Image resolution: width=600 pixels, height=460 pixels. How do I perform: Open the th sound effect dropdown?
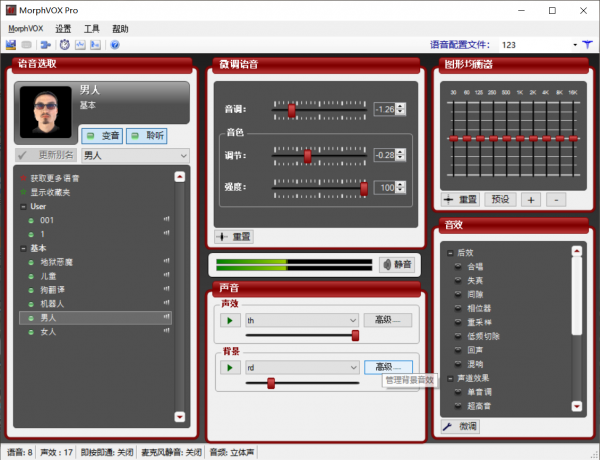[302, 320]
